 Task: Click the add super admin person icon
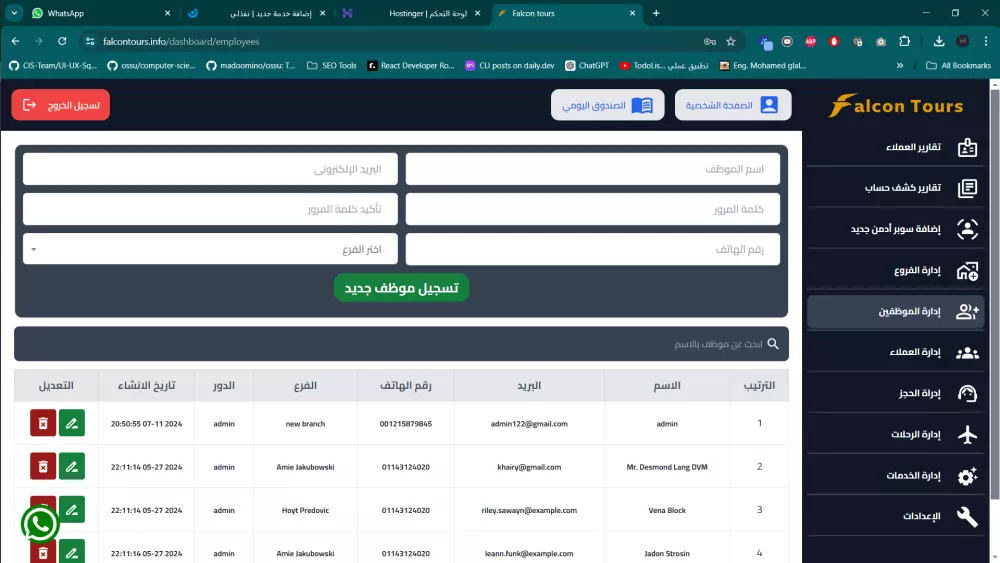(967, 229)
